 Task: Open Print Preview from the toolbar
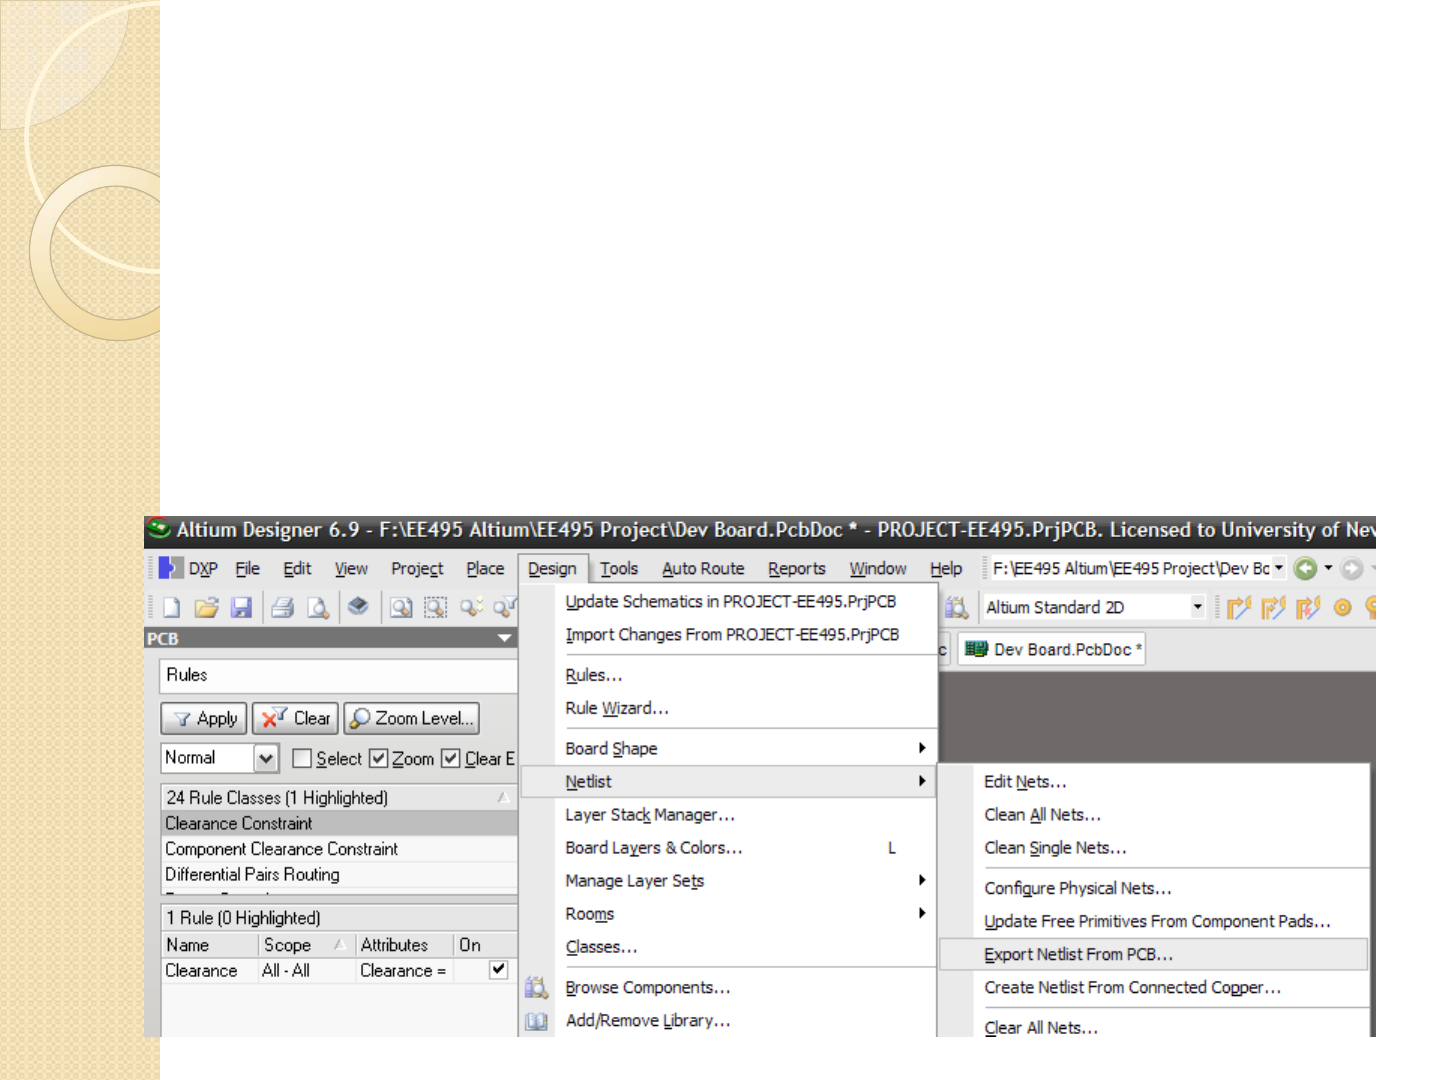[x=318, y=607]
